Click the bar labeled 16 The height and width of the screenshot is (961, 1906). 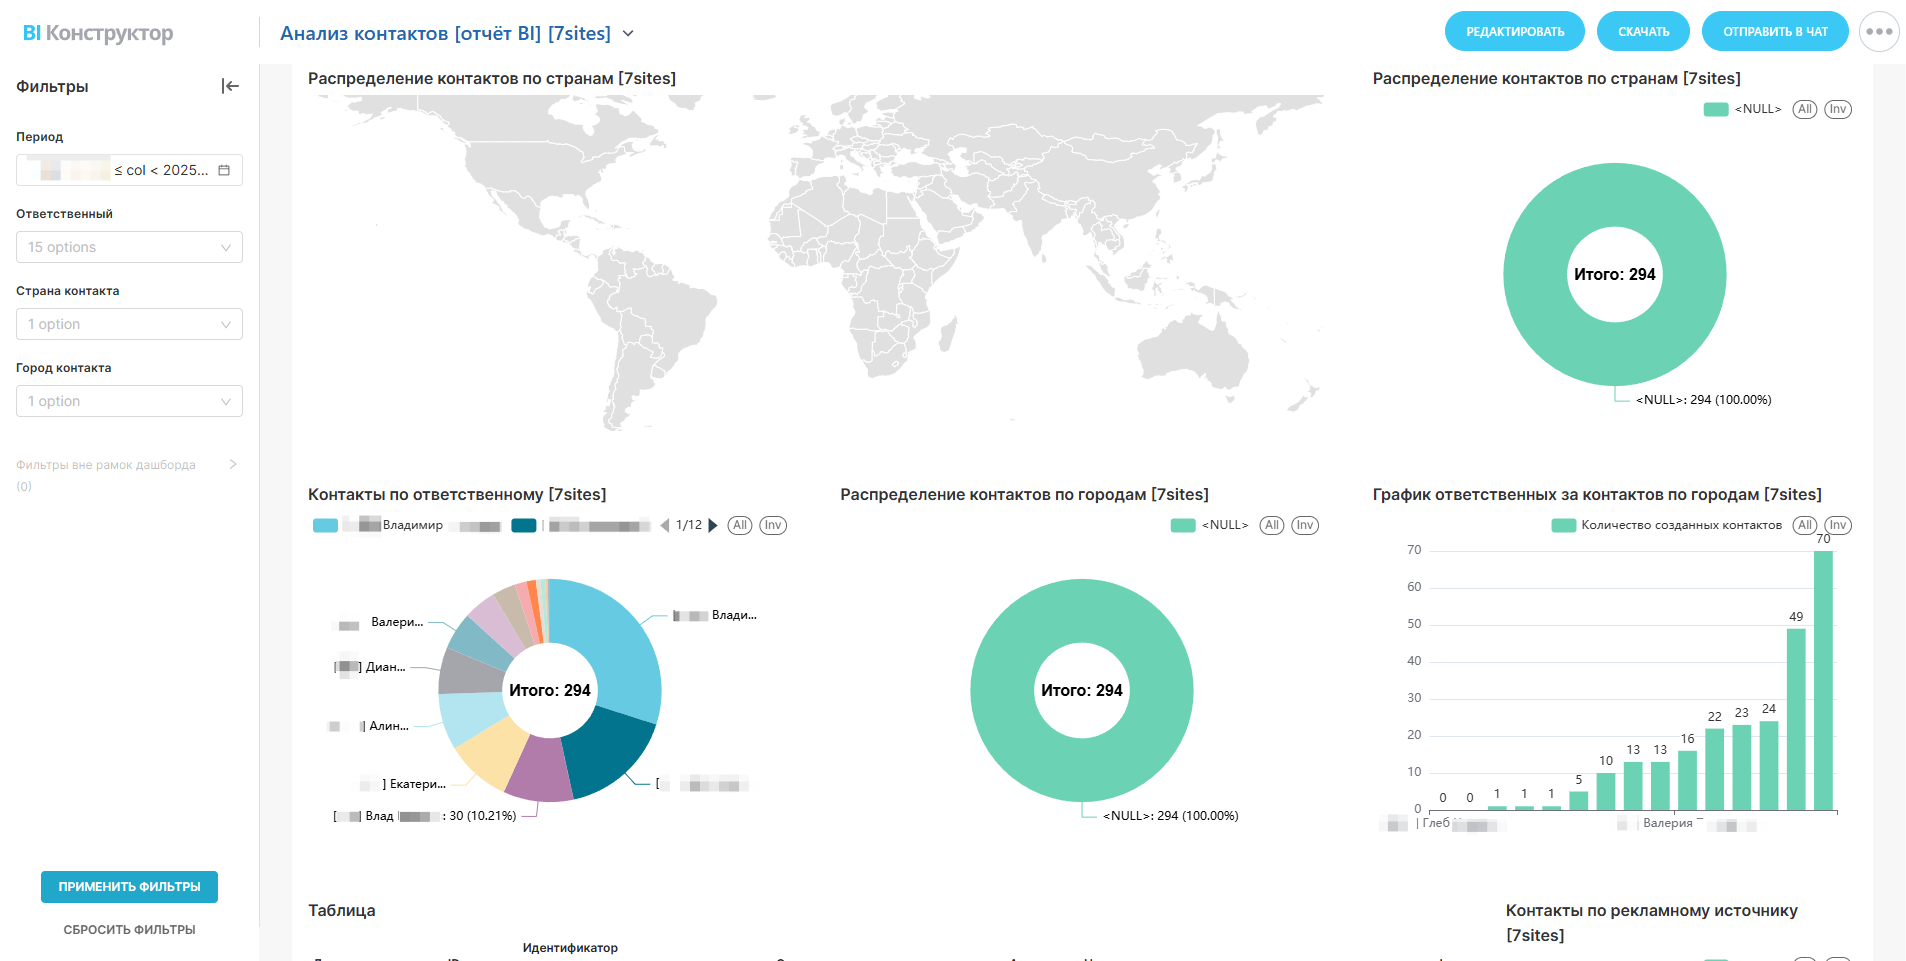(1688, 780)
